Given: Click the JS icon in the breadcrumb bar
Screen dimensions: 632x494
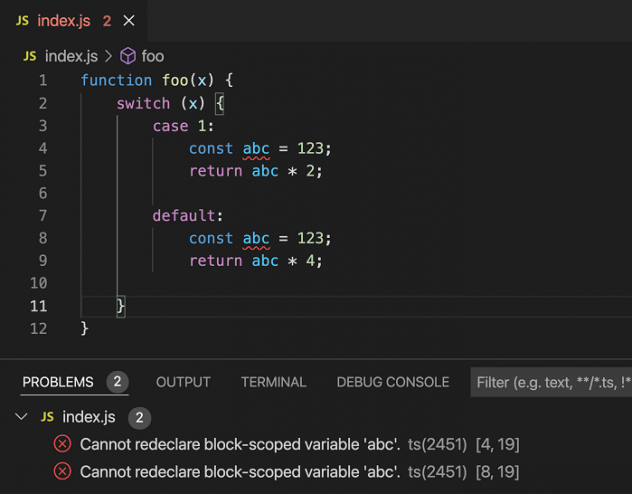Looking at the screenshot, I should pos(29,56).
